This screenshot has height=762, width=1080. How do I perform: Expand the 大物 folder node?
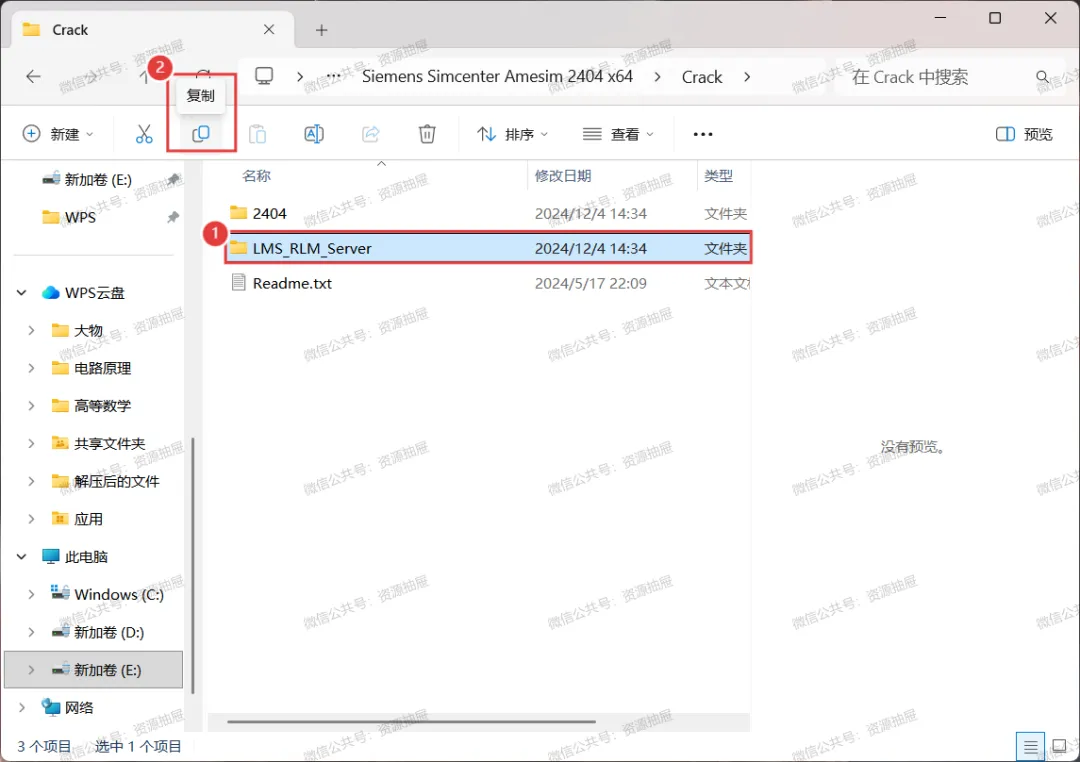pyautogui.click(x=31, y=331)
